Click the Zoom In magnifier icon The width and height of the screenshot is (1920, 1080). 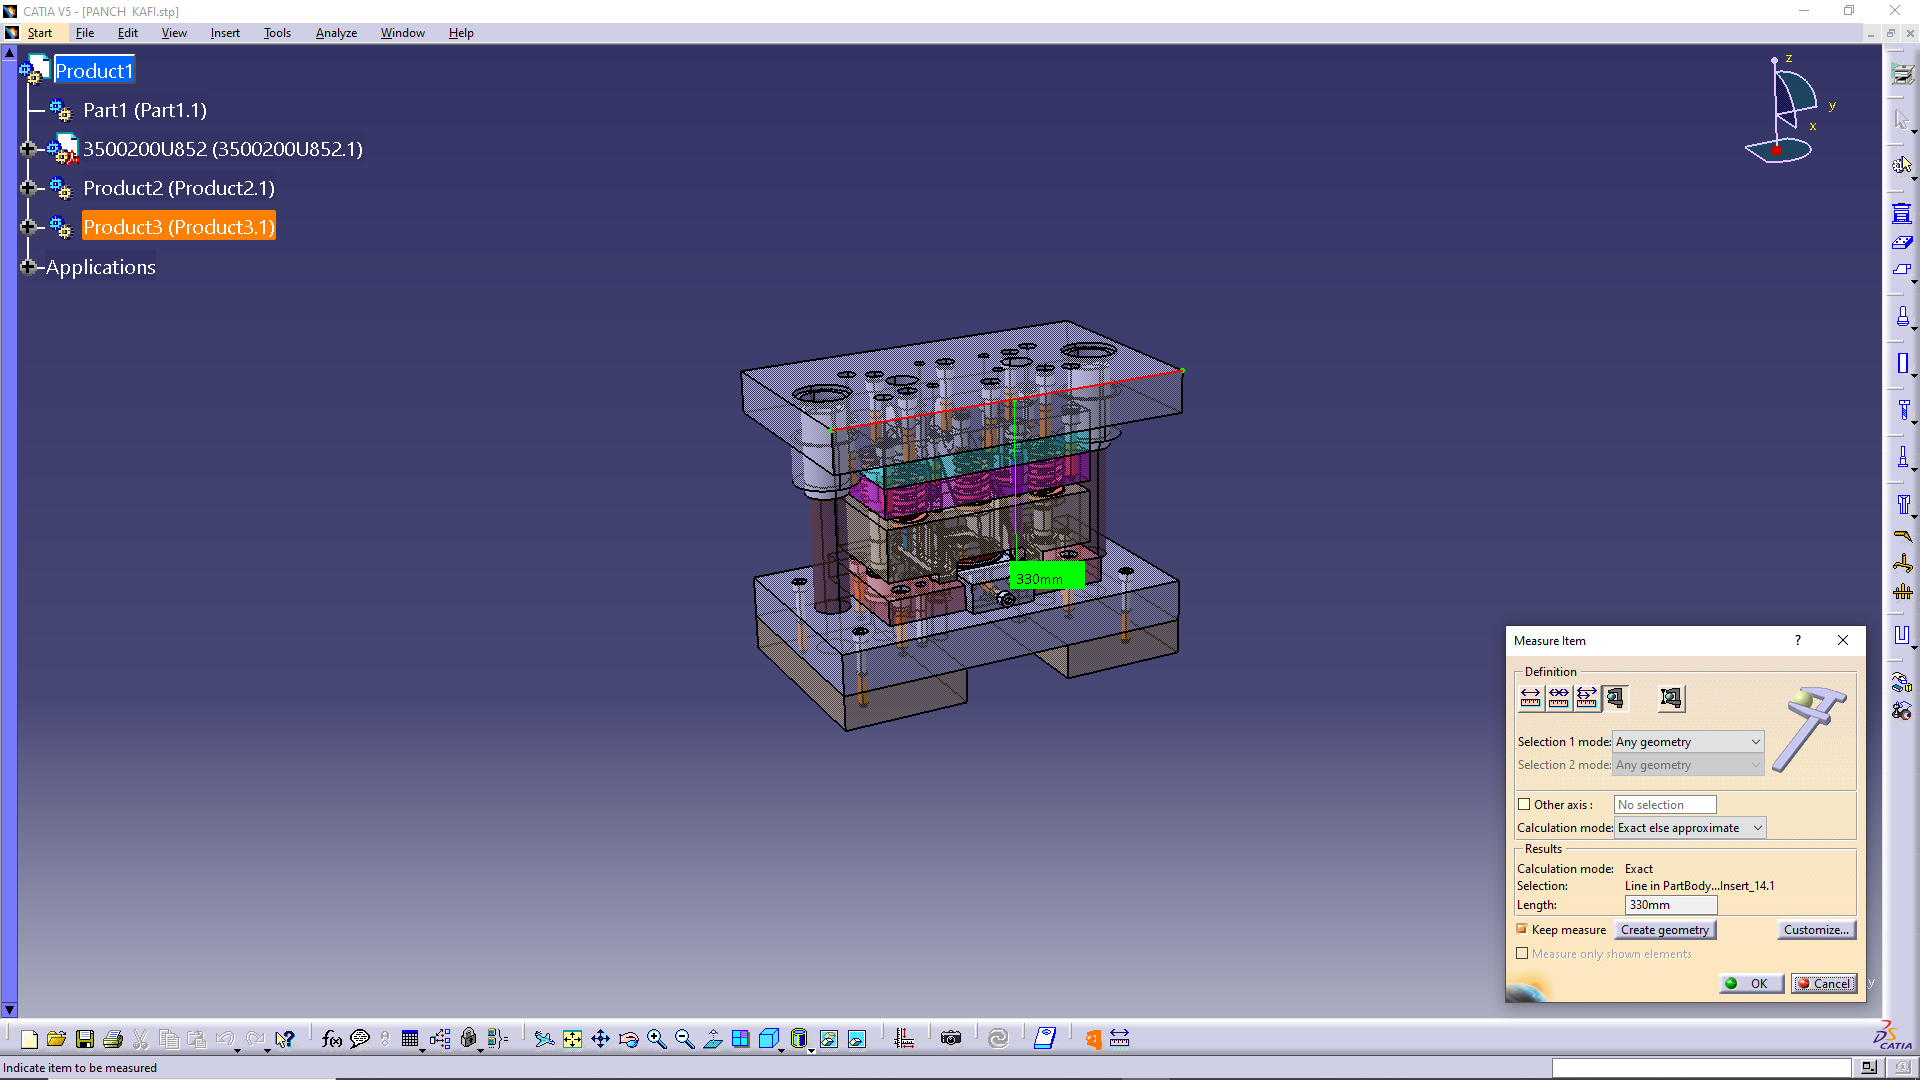(656, 1039)
